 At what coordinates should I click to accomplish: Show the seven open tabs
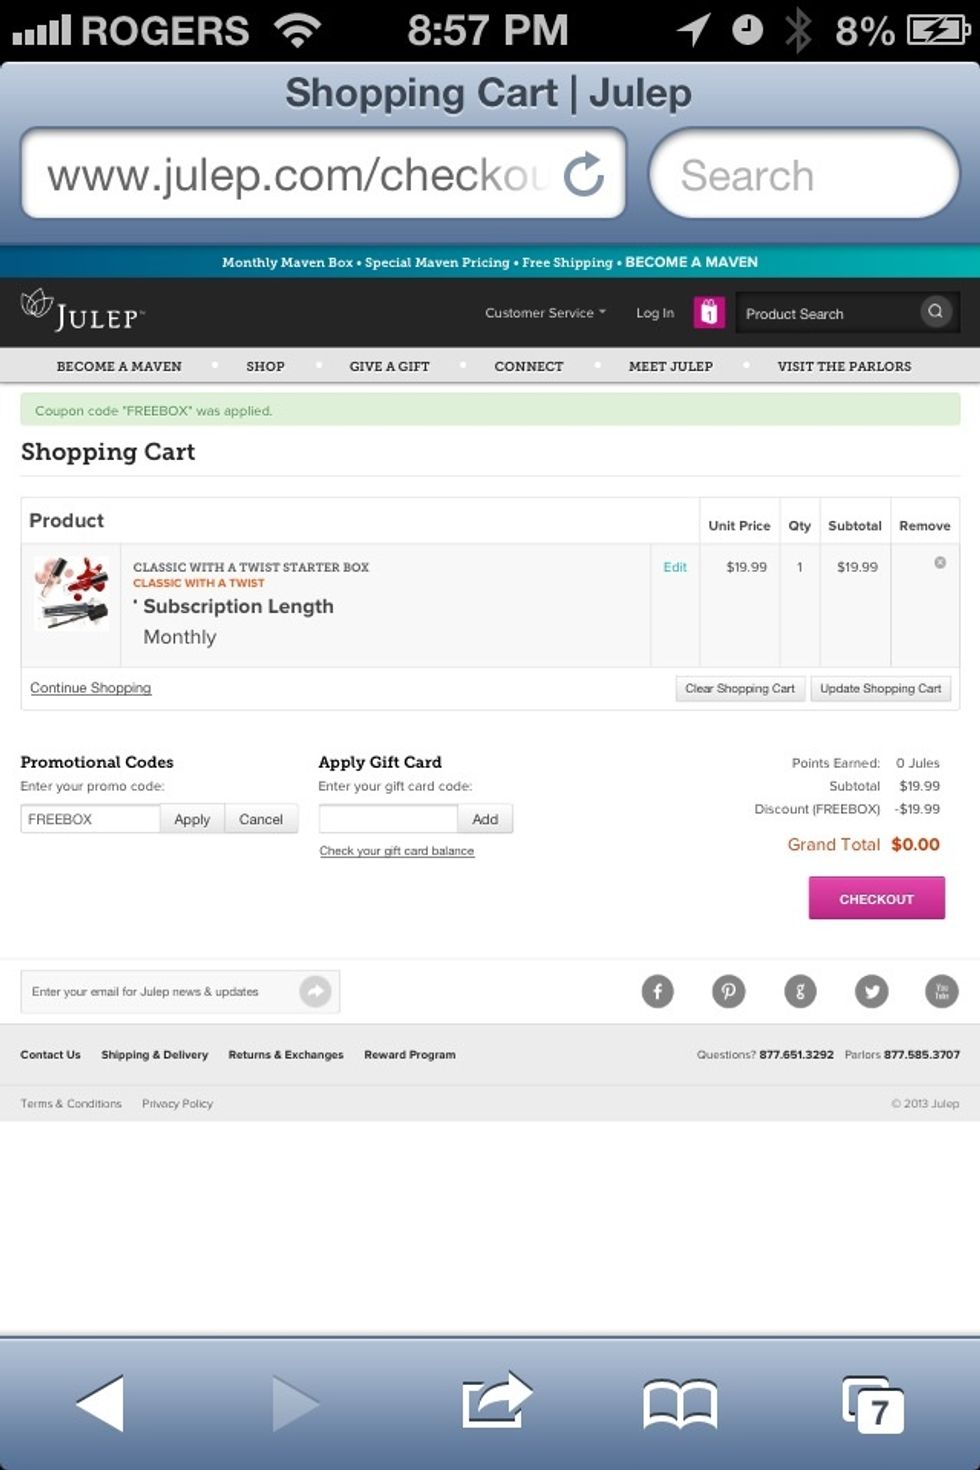[x=873, y=1405]
